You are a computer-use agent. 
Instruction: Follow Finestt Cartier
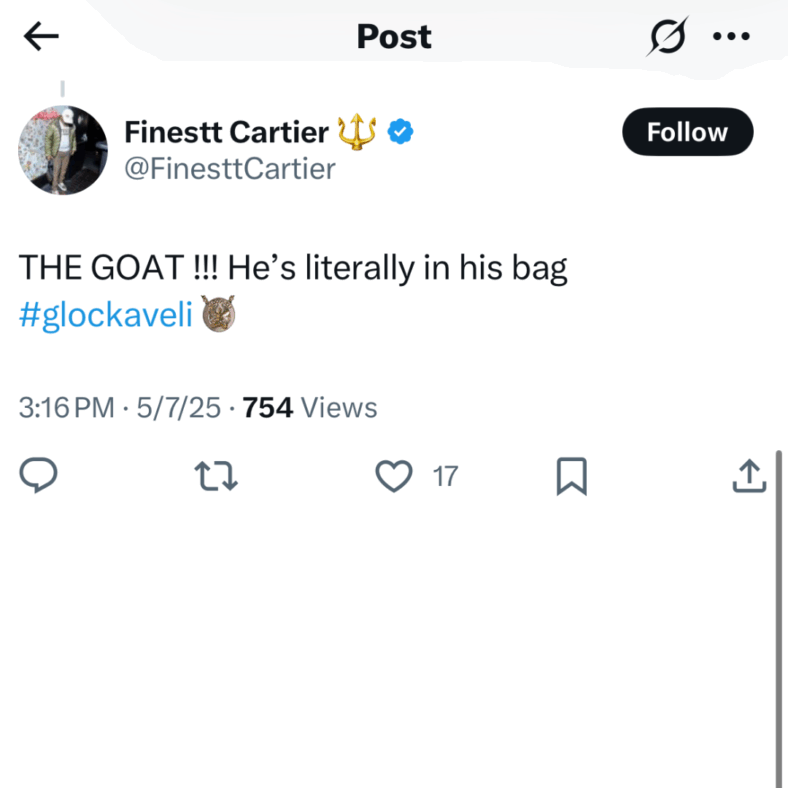tap(687, 132)
